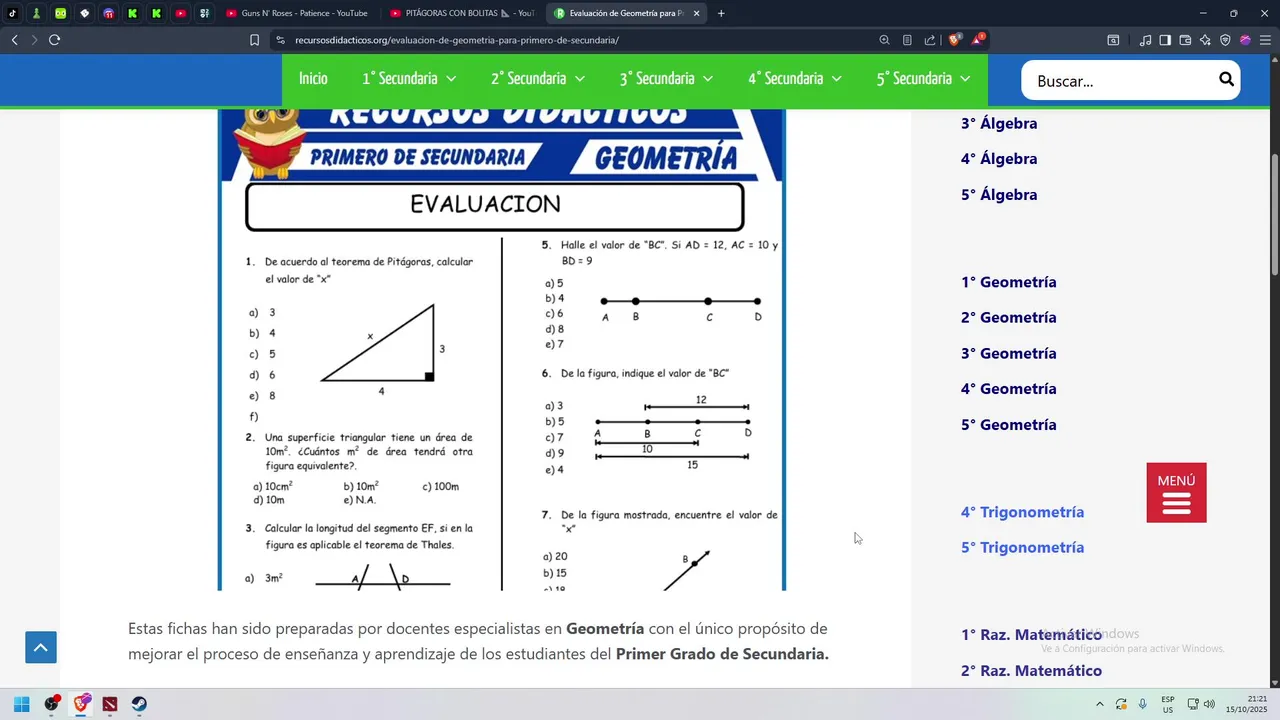The height and width of the screenshot is (720, 1280).
Task: Toggle reader mode icon
Action: click(x=907, y=40)
